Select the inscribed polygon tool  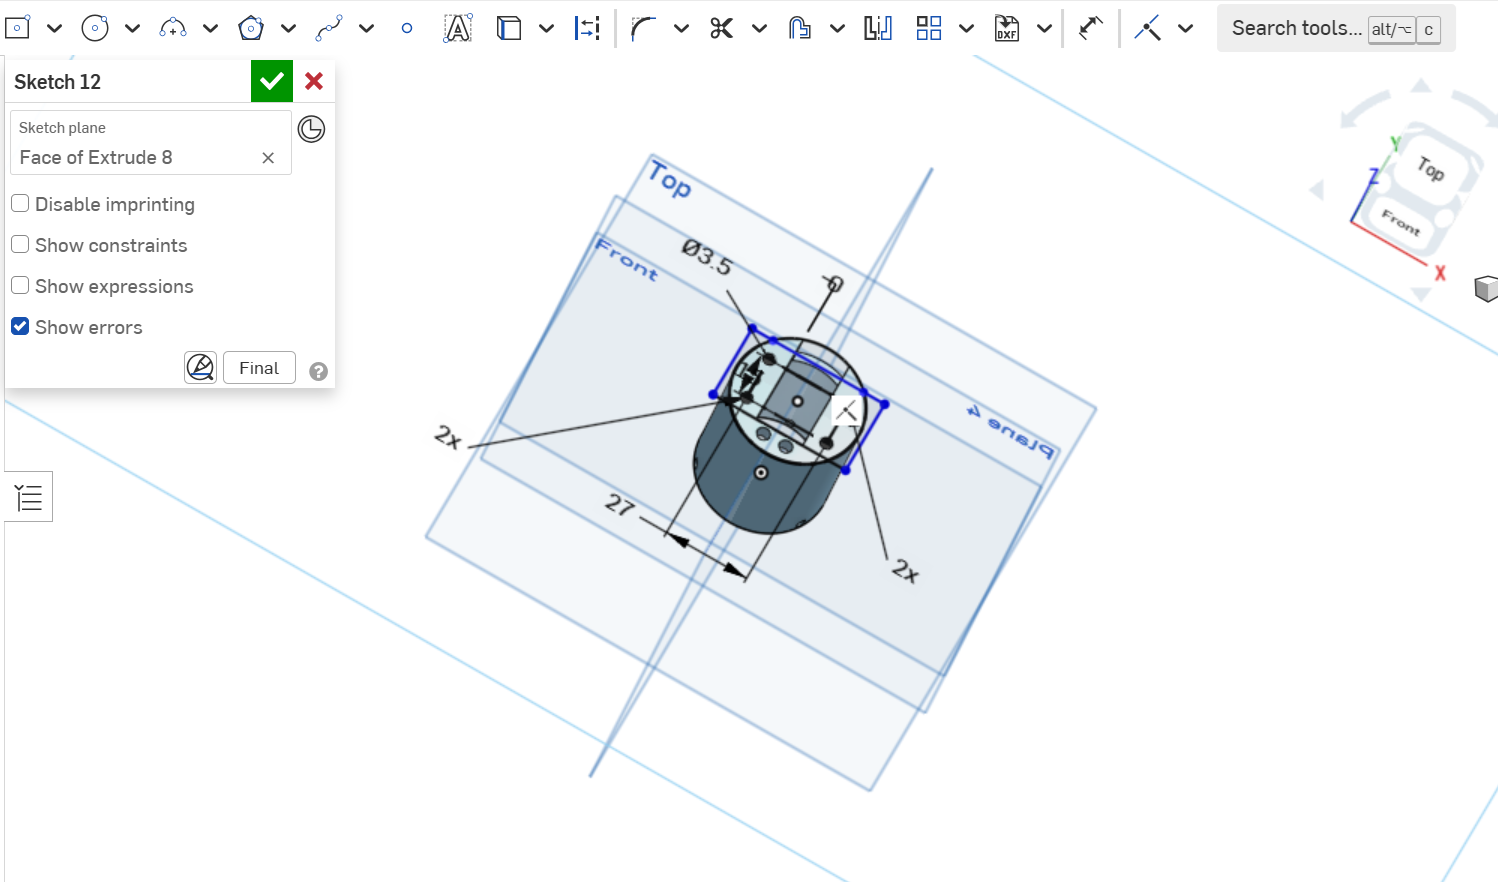[x=251, y=28]
